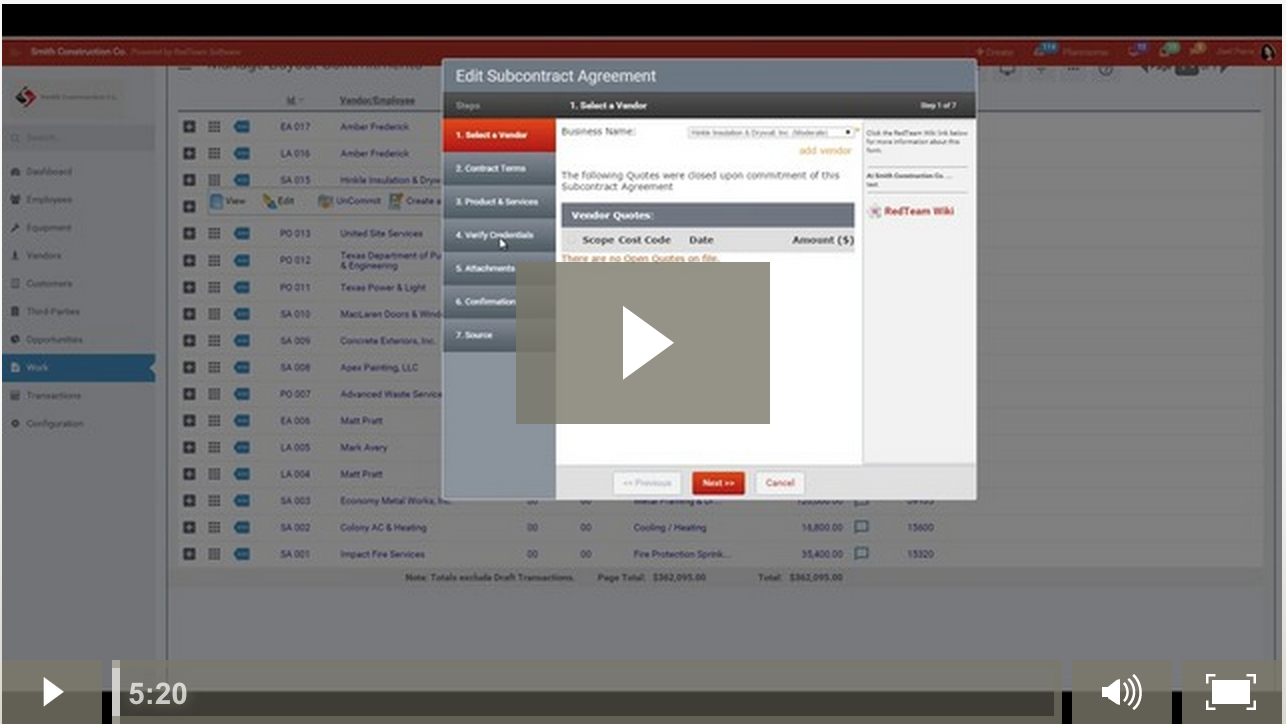1286x724 pixels.
Task: Click the Smith Construction logo in the sidebar
Action: pyautogui.click(x=66, y=97)
